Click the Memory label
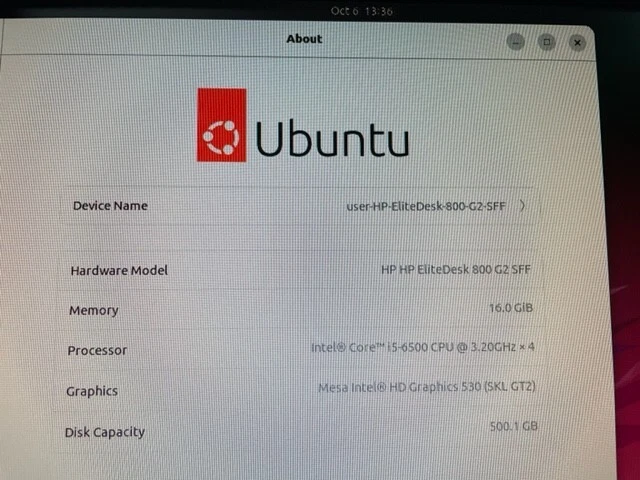 [x=94, y=310]
